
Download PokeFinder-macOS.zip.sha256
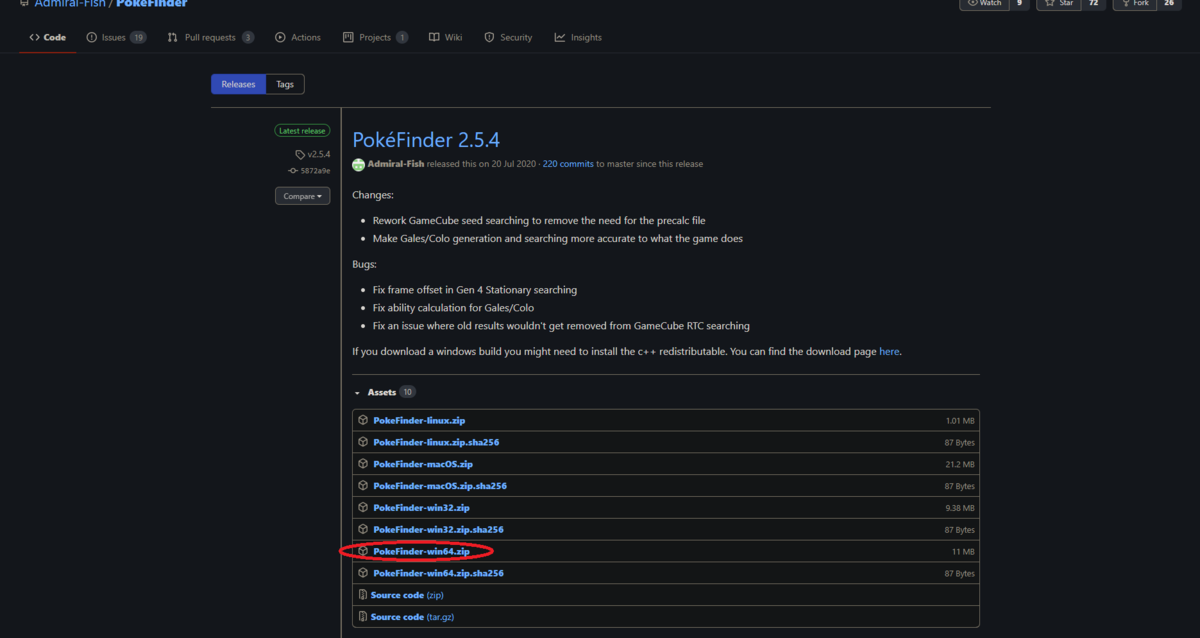[x=440, y=486]
